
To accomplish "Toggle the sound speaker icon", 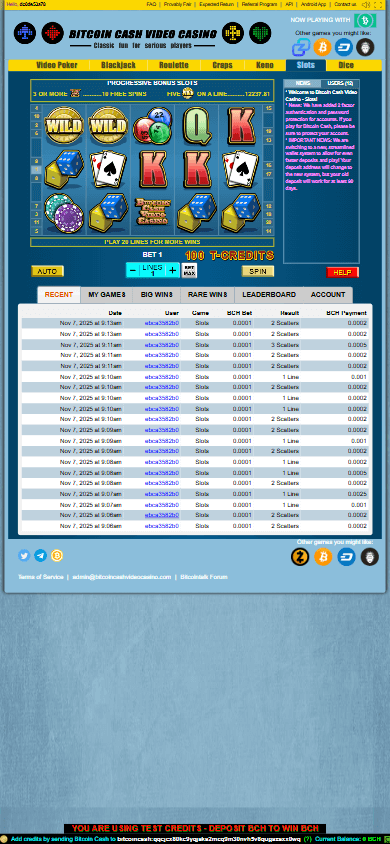I will click(x=366, y=4).
